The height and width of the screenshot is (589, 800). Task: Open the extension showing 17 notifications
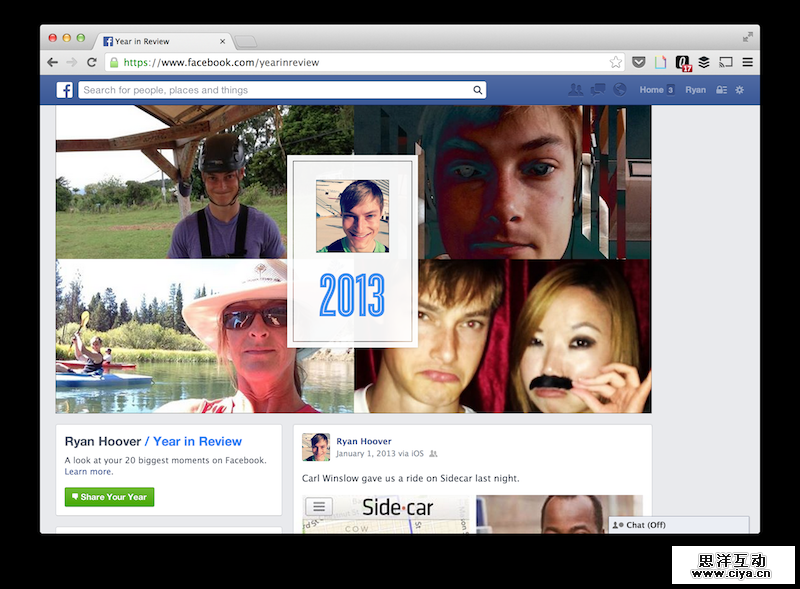[x=683, y=61]
